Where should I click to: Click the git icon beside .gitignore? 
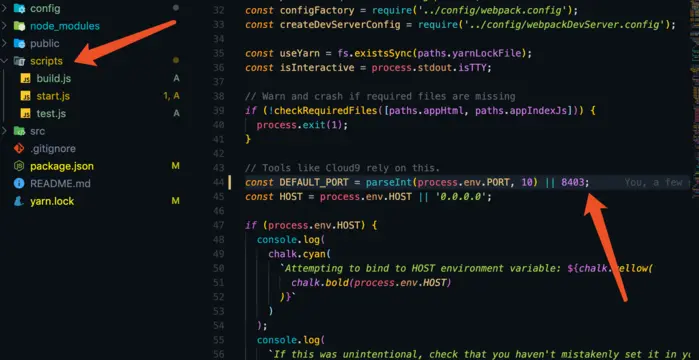[19, 148]
